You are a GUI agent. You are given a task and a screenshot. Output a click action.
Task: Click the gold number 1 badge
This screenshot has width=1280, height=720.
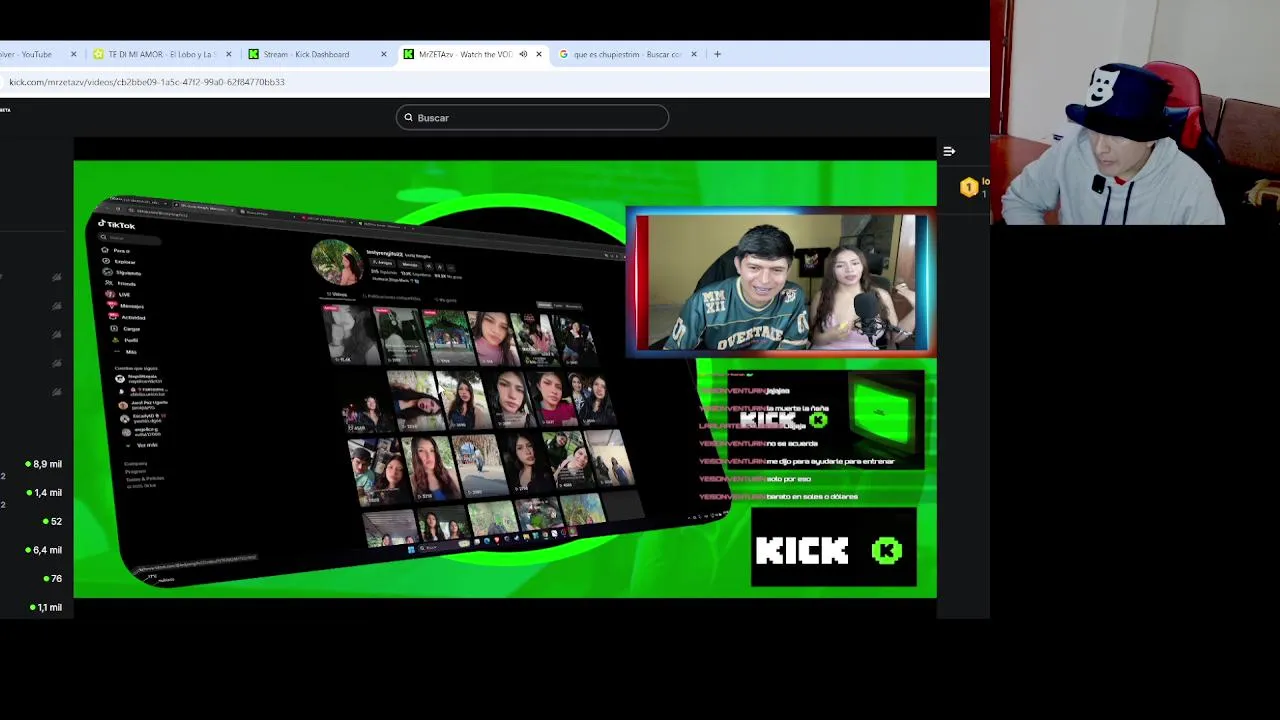click(968, 187)
